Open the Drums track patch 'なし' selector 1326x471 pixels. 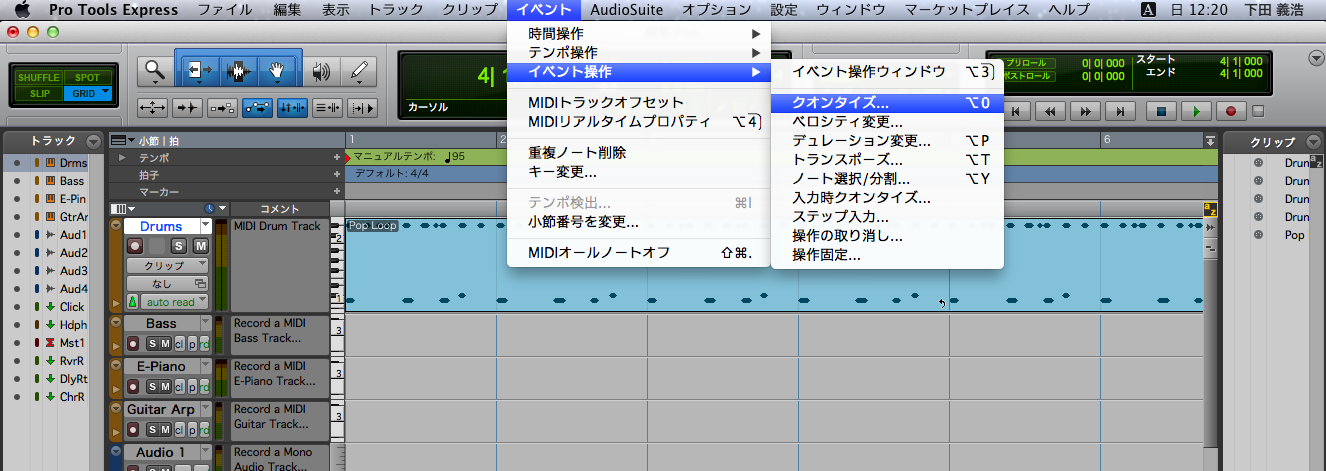(167, 284)
